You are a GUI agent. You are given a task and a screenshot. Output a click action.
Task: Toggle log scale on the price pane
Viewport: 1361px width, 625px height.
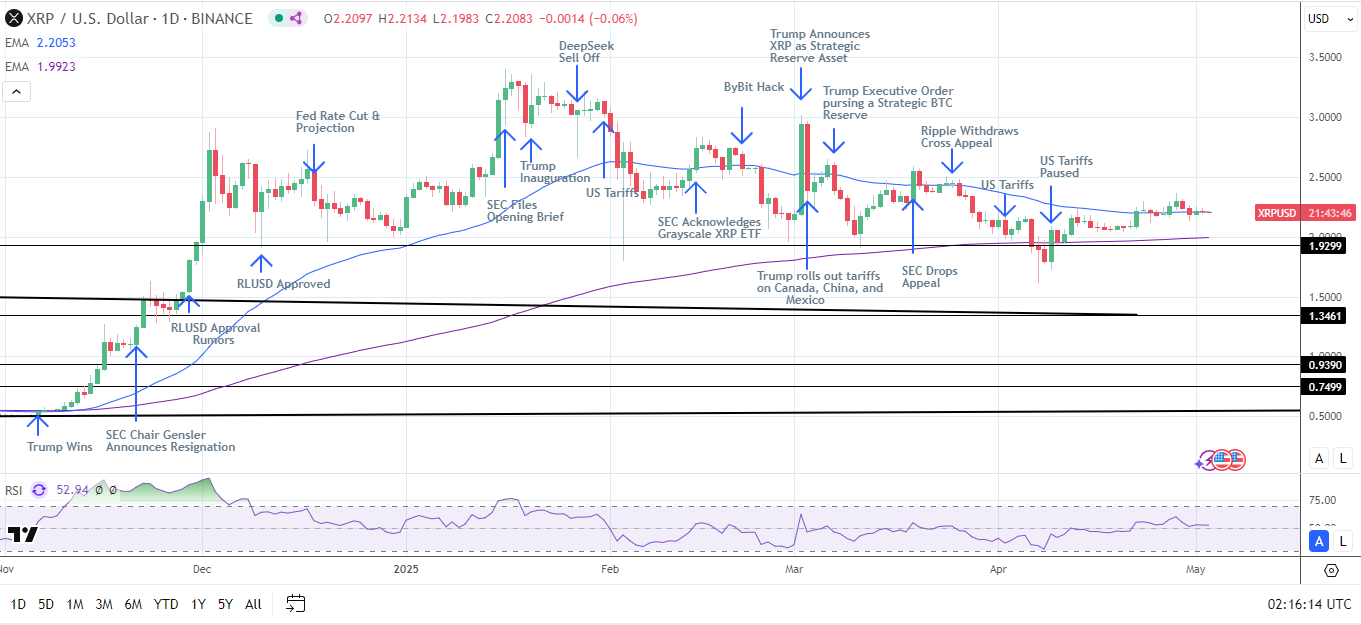(1342, 458)
